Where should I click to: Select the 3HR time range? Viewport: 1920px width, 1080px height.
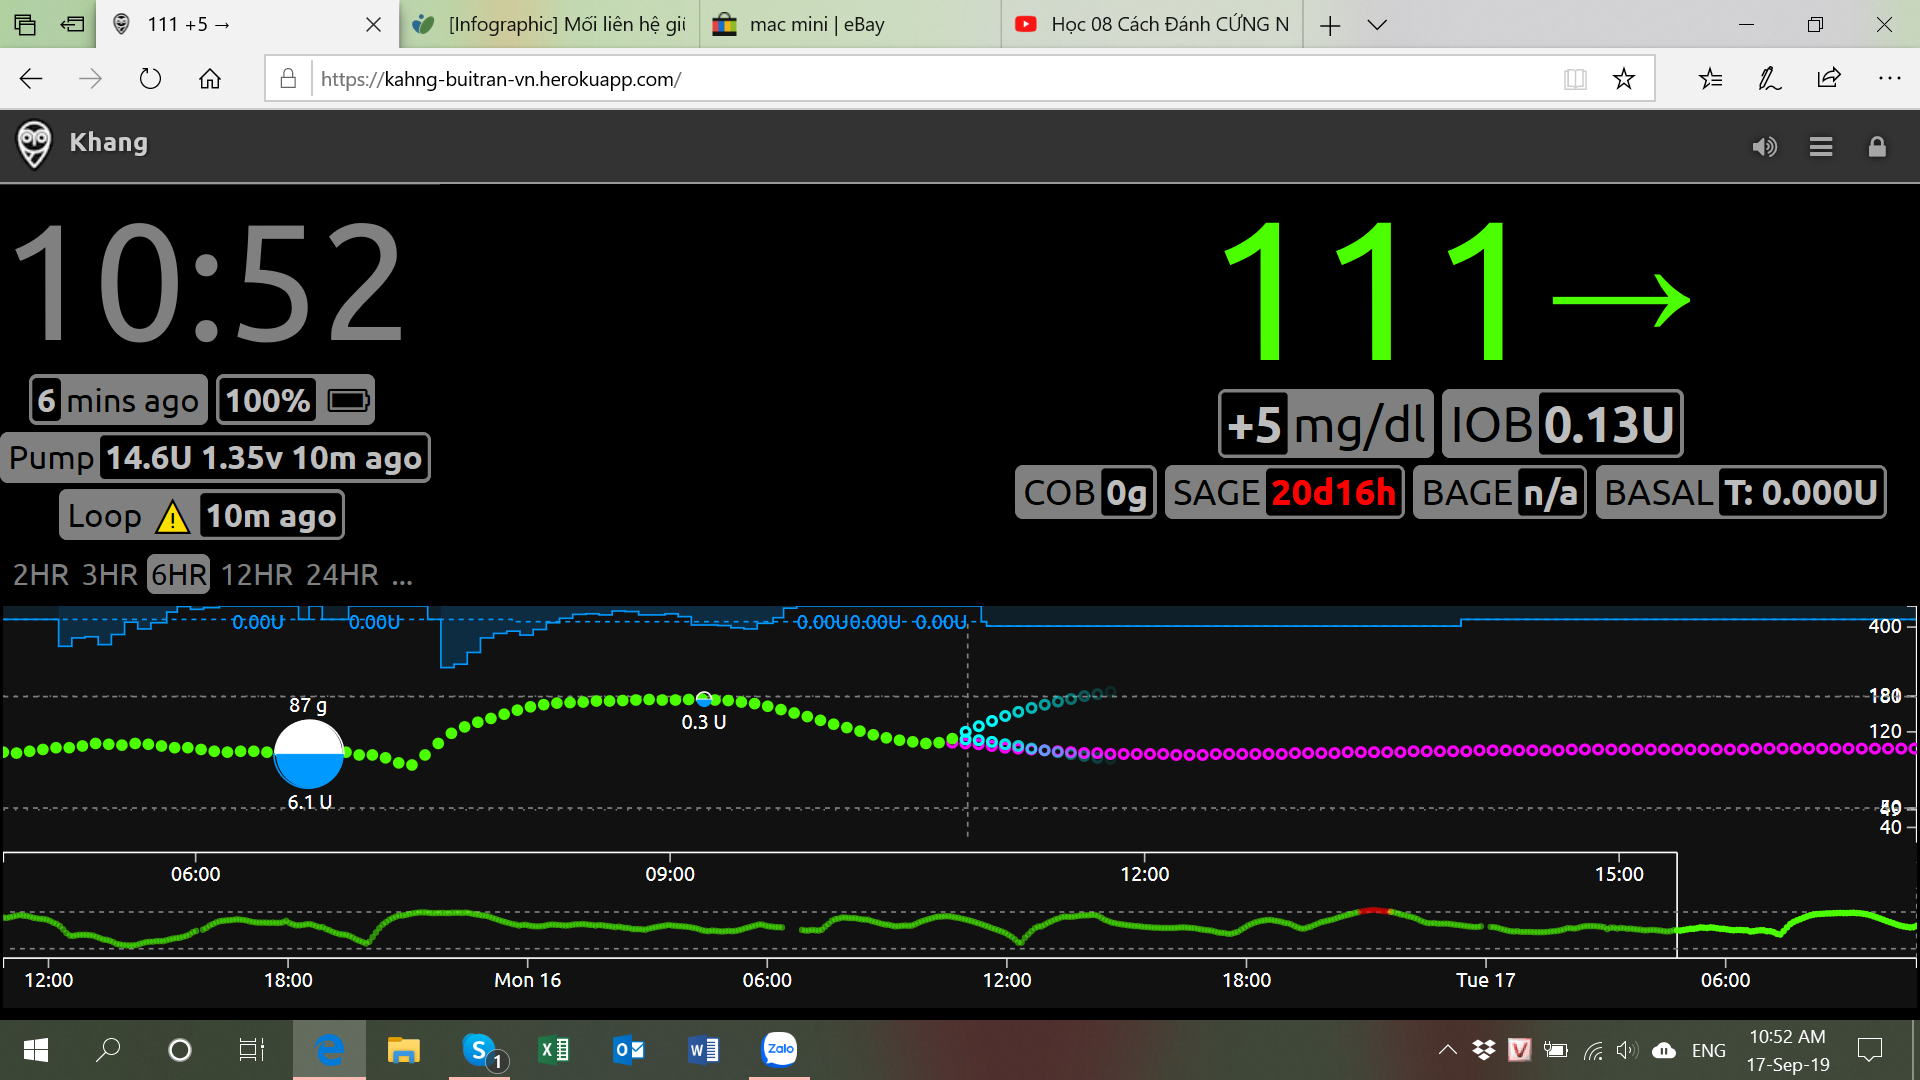tap(110, 575)
